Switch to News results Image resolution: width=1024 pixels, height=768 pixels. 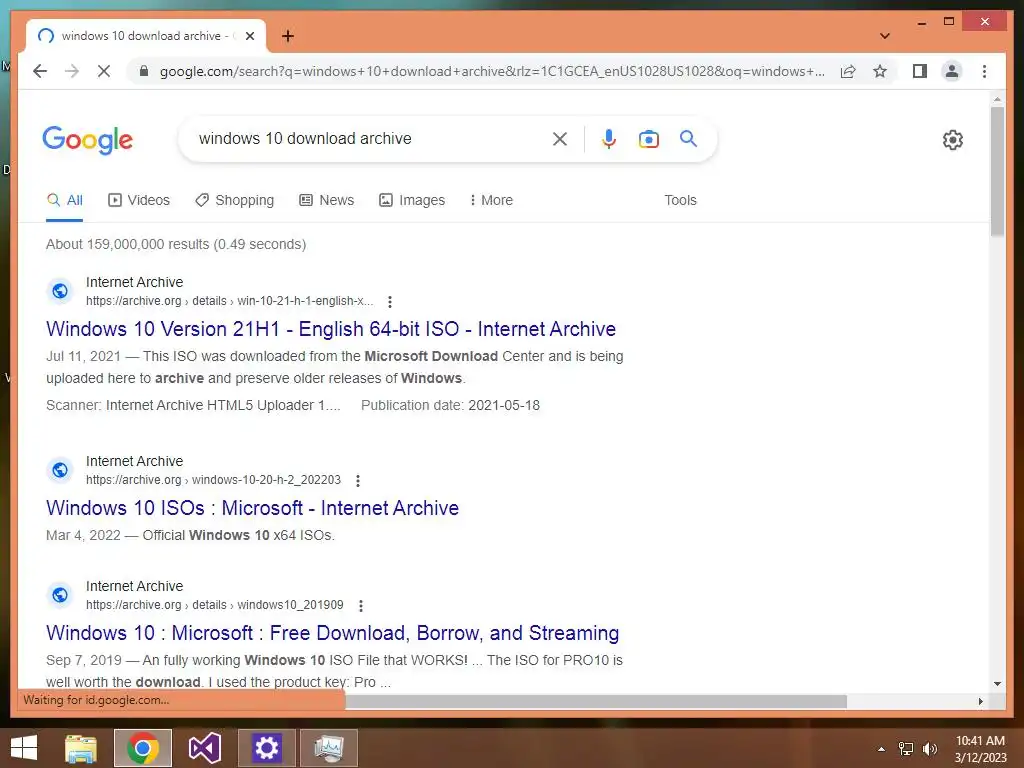(x=327, y=200)
